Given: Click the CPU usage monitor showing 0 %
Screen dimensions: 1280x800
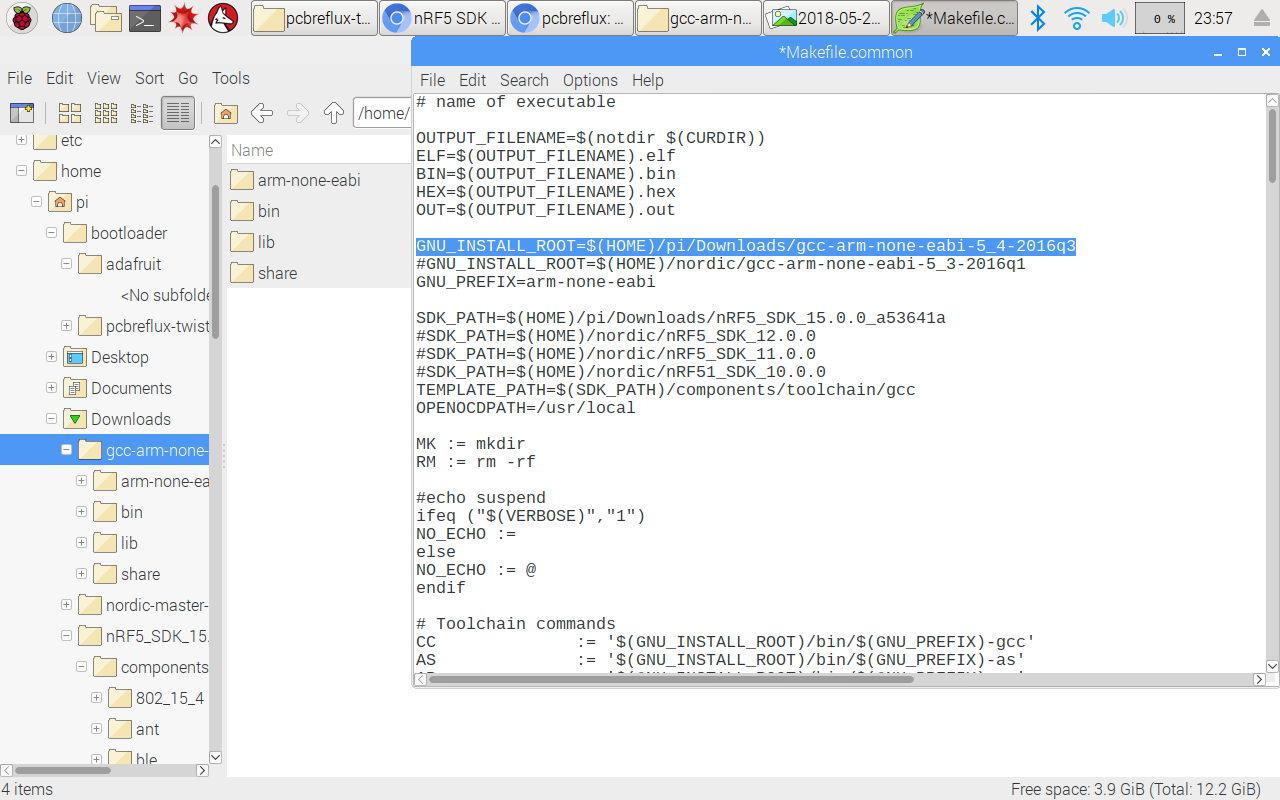Looking at the screenshot, I should [1160, 18].
